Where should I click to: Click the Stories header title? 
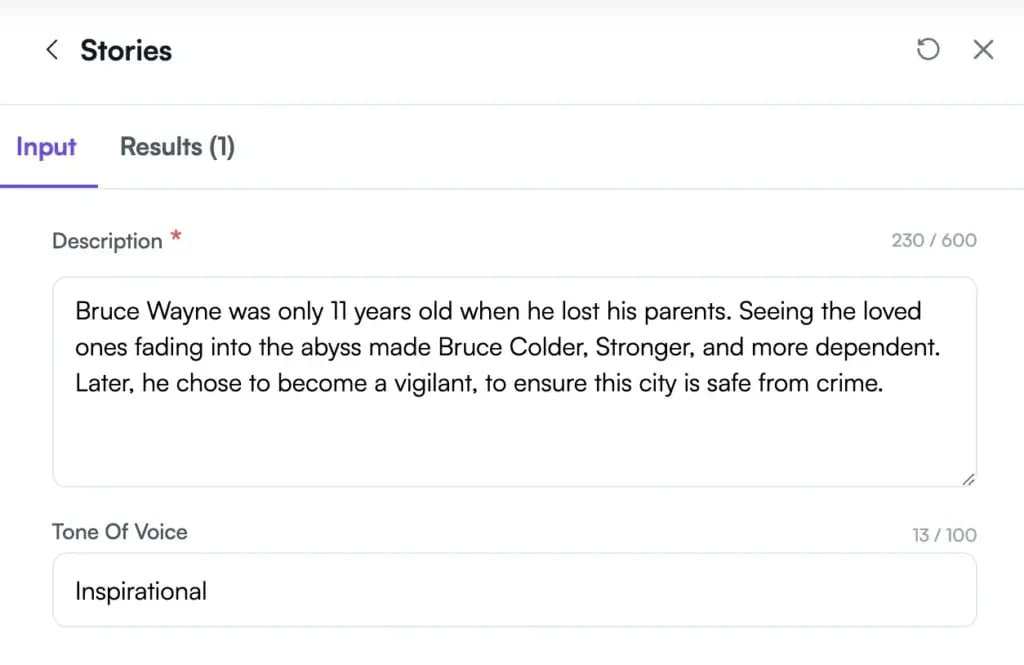point(126,50)
